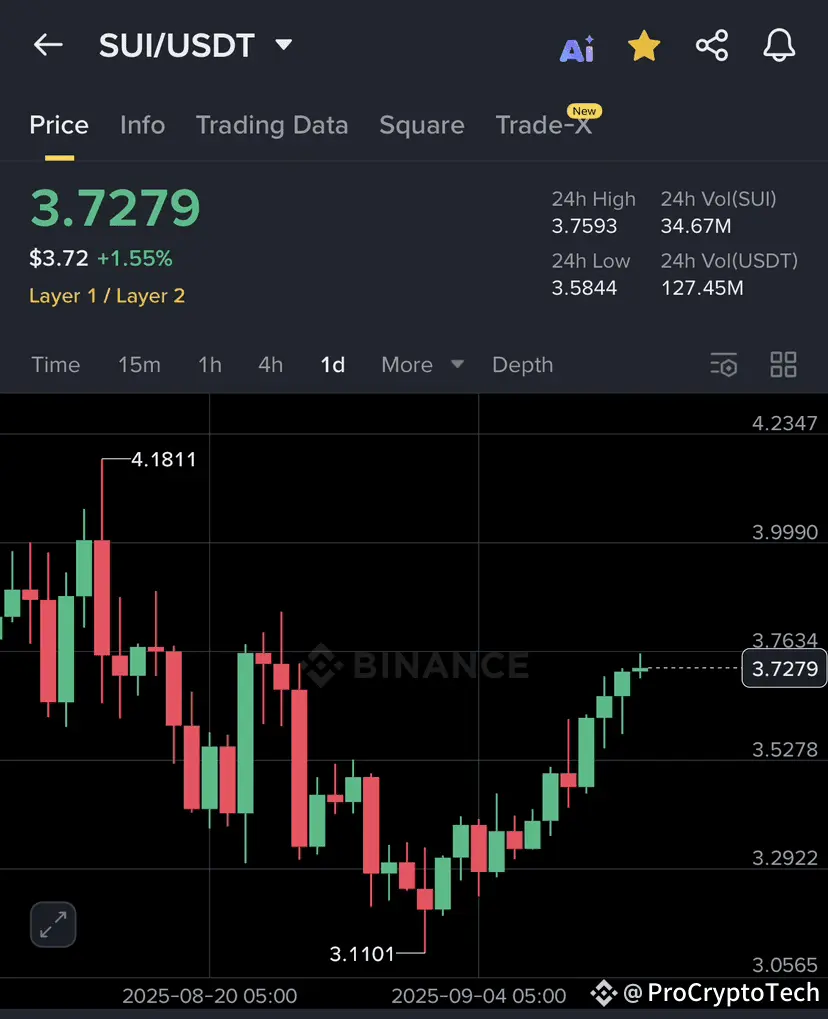Tap the Layer 1 / Layer 2 tag

click(107, 296)
